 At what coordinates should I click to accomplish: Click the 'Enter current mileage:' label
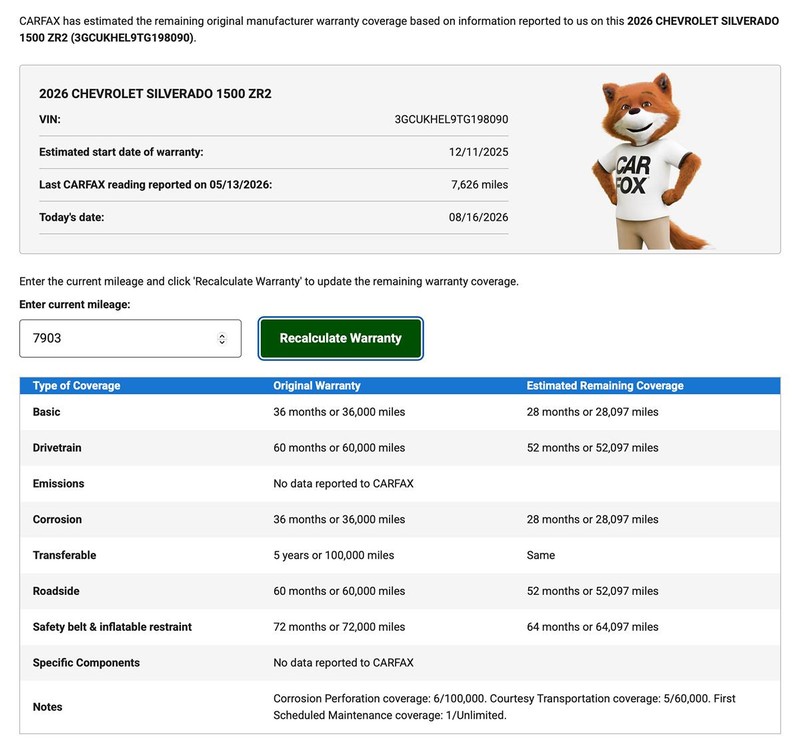[75, 305]
